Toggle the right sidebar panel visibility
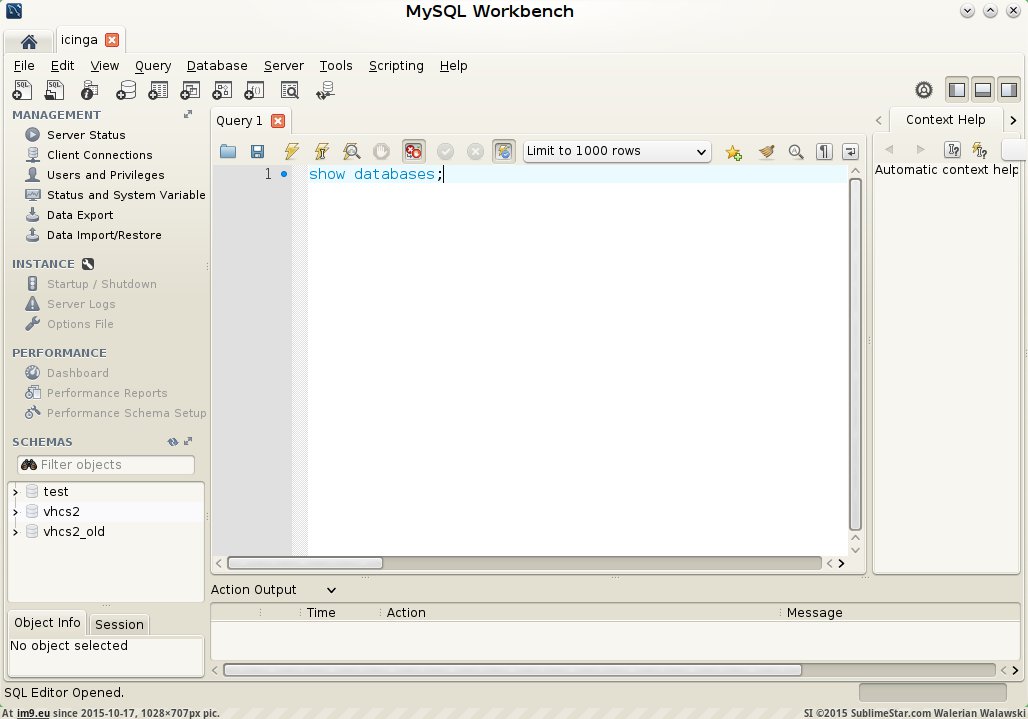This screenshot has width=1028, height=719. pos(1009,90)
